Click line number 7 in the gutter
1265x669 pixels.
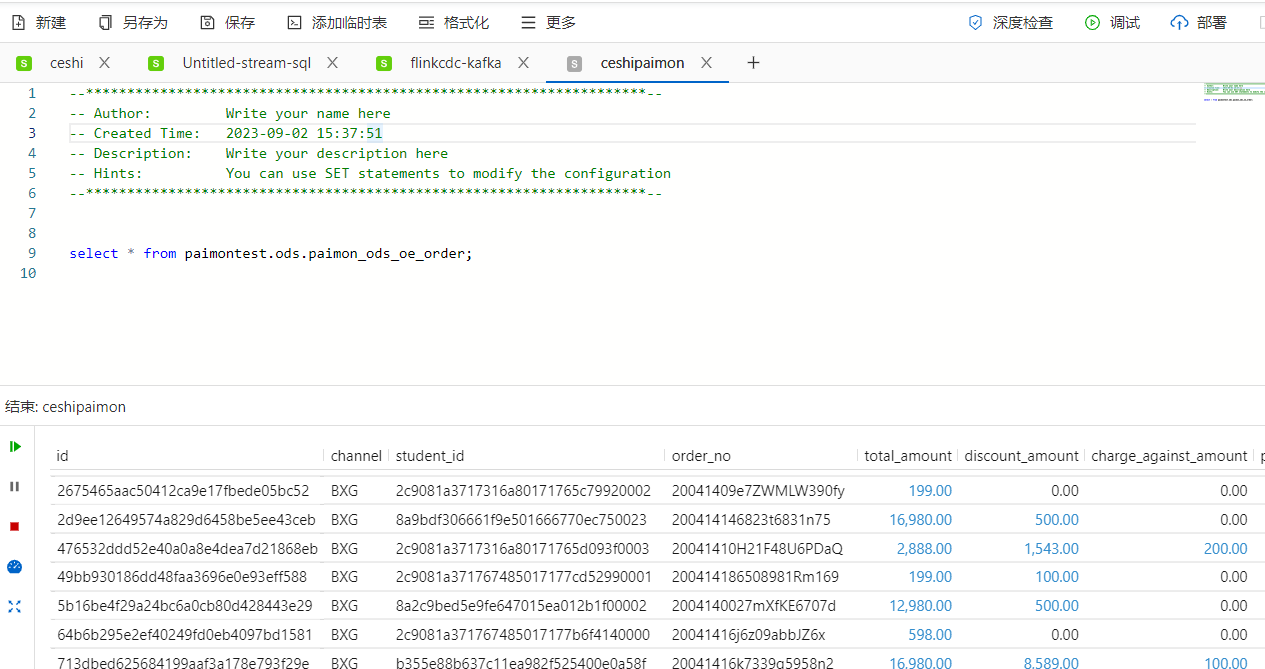click(x=32, y=213)
